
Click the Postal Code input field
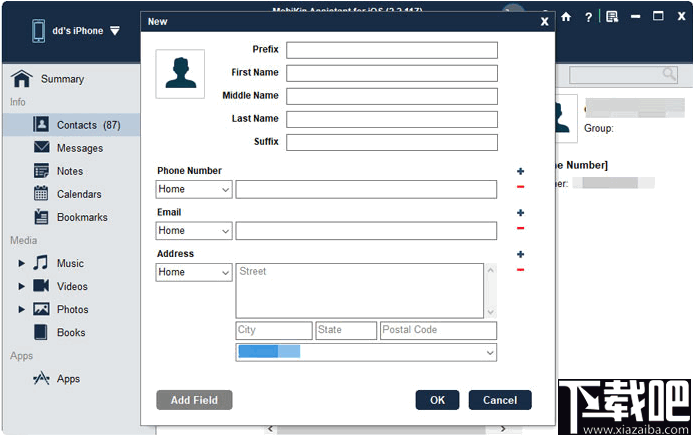tap(438, 330)
